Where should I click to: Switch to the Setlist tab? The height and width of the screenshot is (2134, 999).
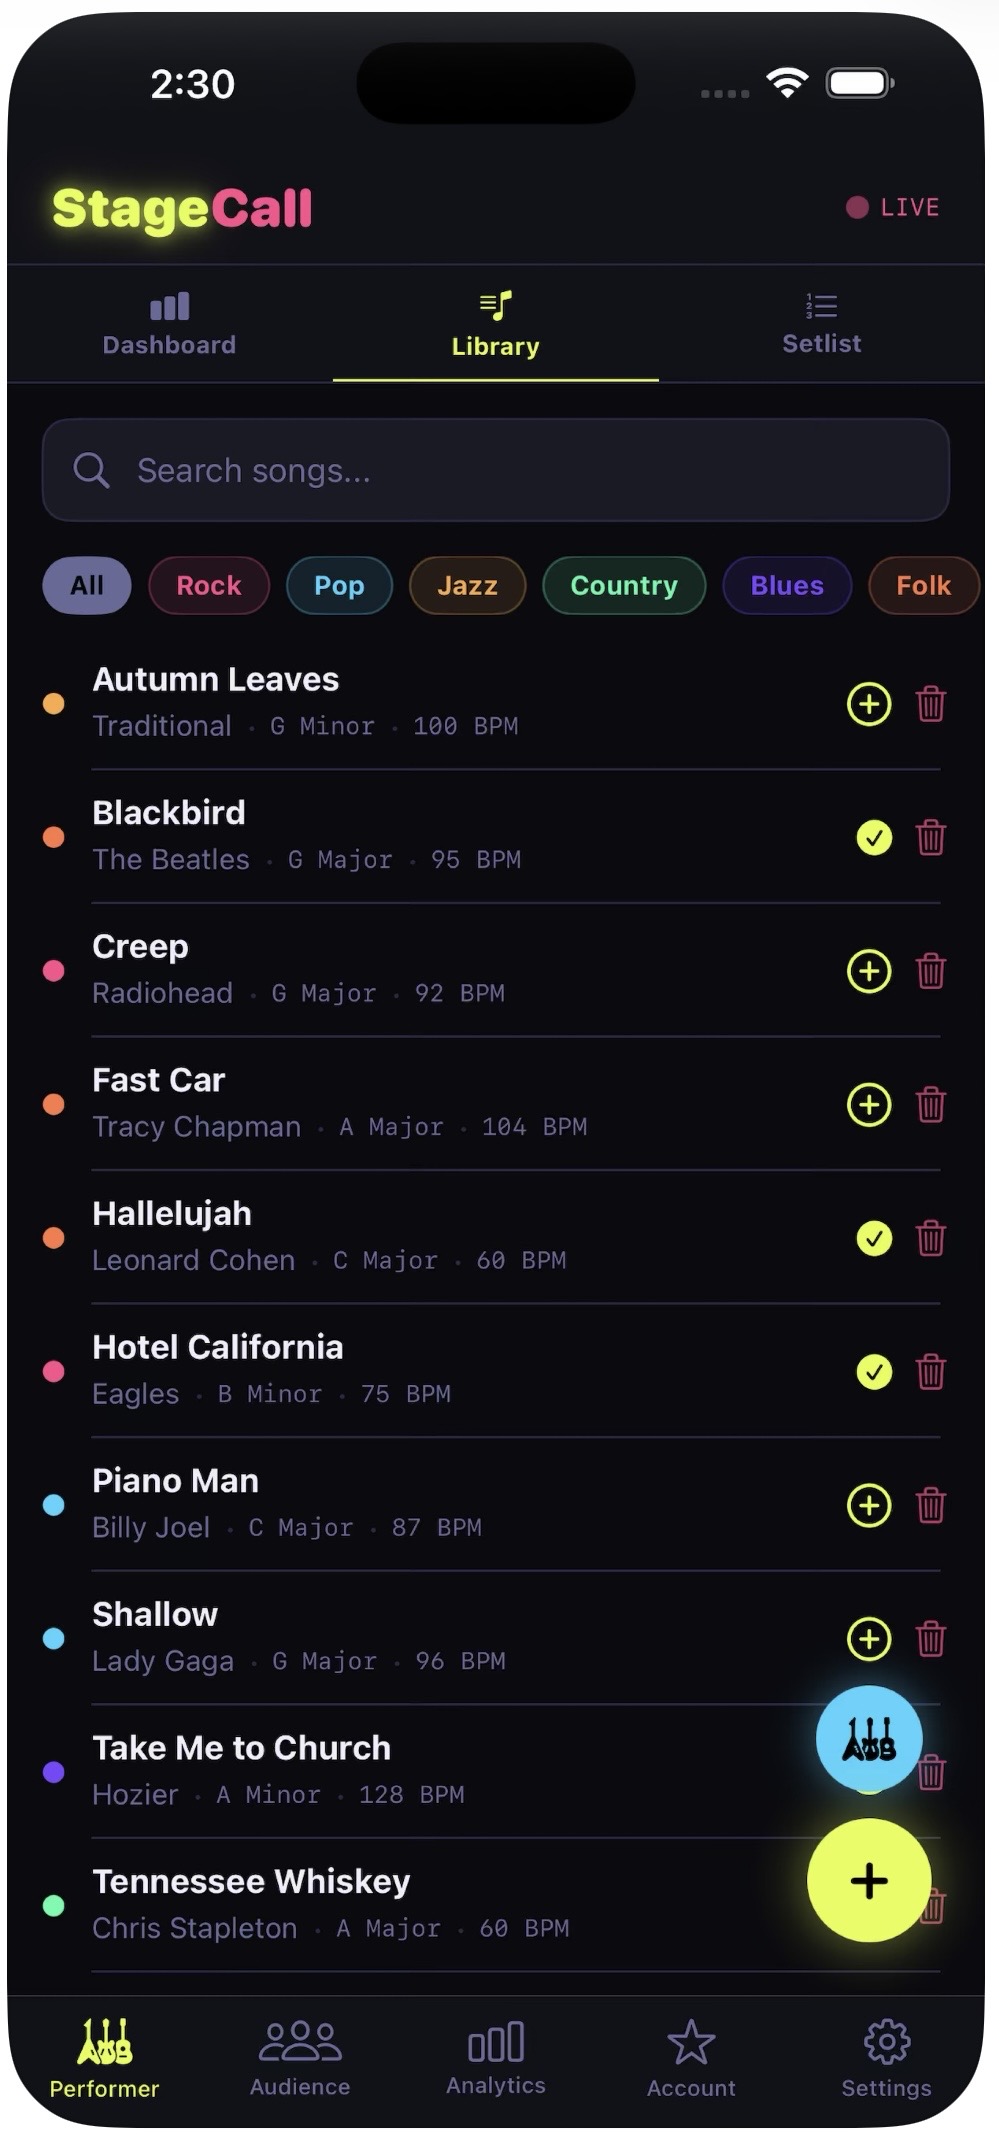click(821, 323)
